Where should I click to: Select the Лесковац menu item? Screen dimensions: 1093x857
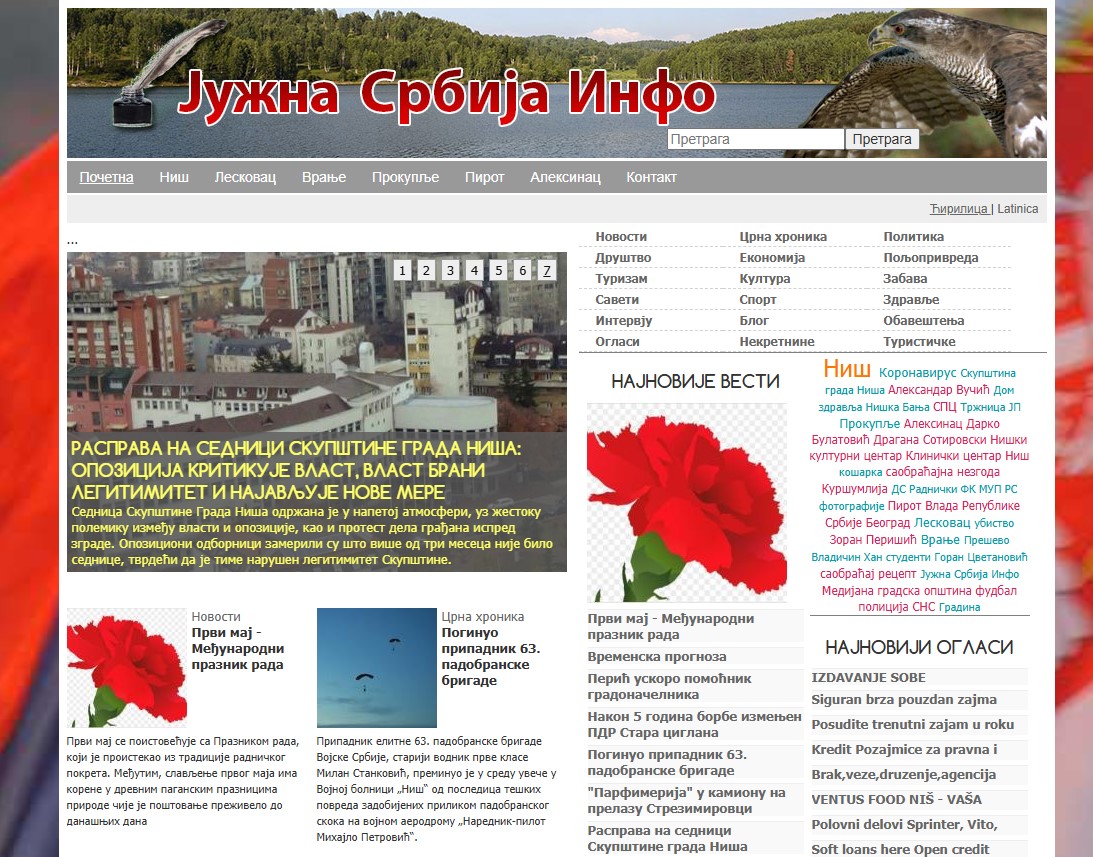(245, 177)
